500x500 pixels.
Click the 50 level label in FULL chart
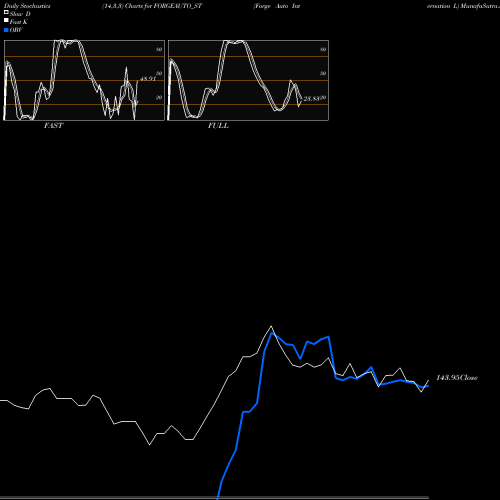[x=323, y=73]
